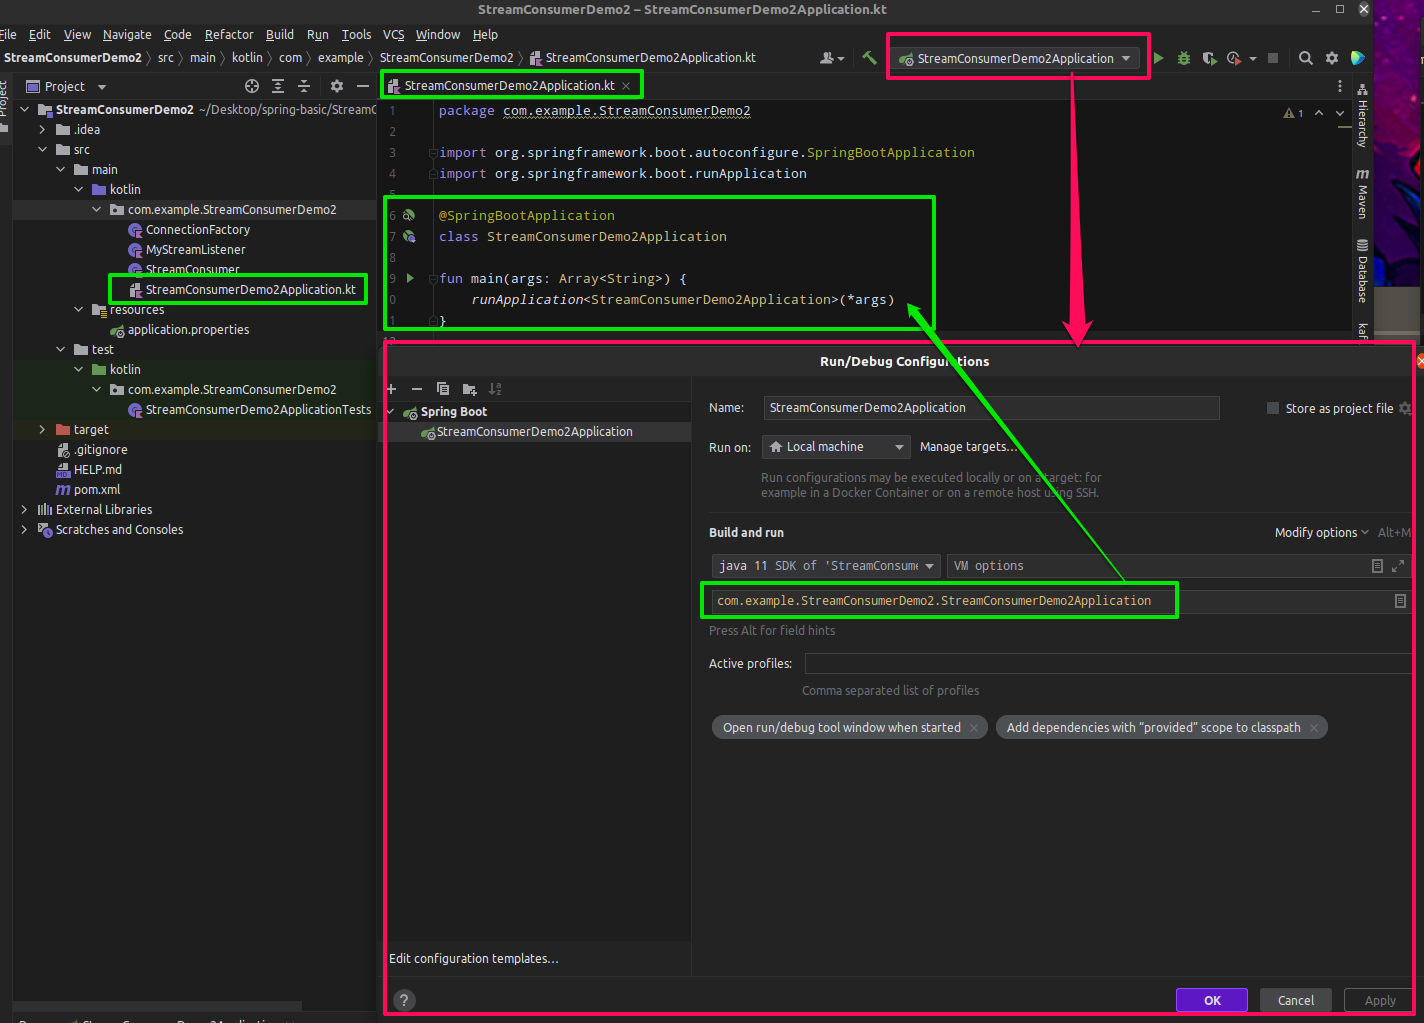1424x1023 pixels.
Task: Remove 'Open run/debug tool window when started' option
Action: click(974, 727)
